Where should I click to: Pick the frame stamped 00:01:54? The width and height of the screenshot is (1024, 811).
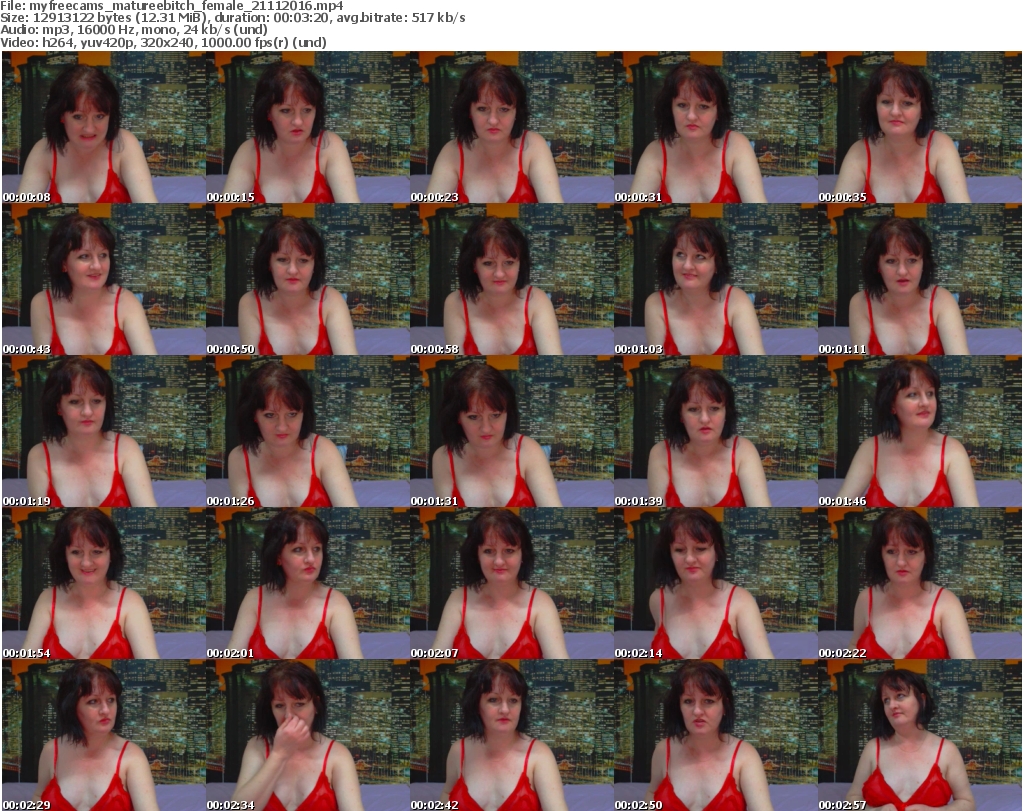point(104,584)
